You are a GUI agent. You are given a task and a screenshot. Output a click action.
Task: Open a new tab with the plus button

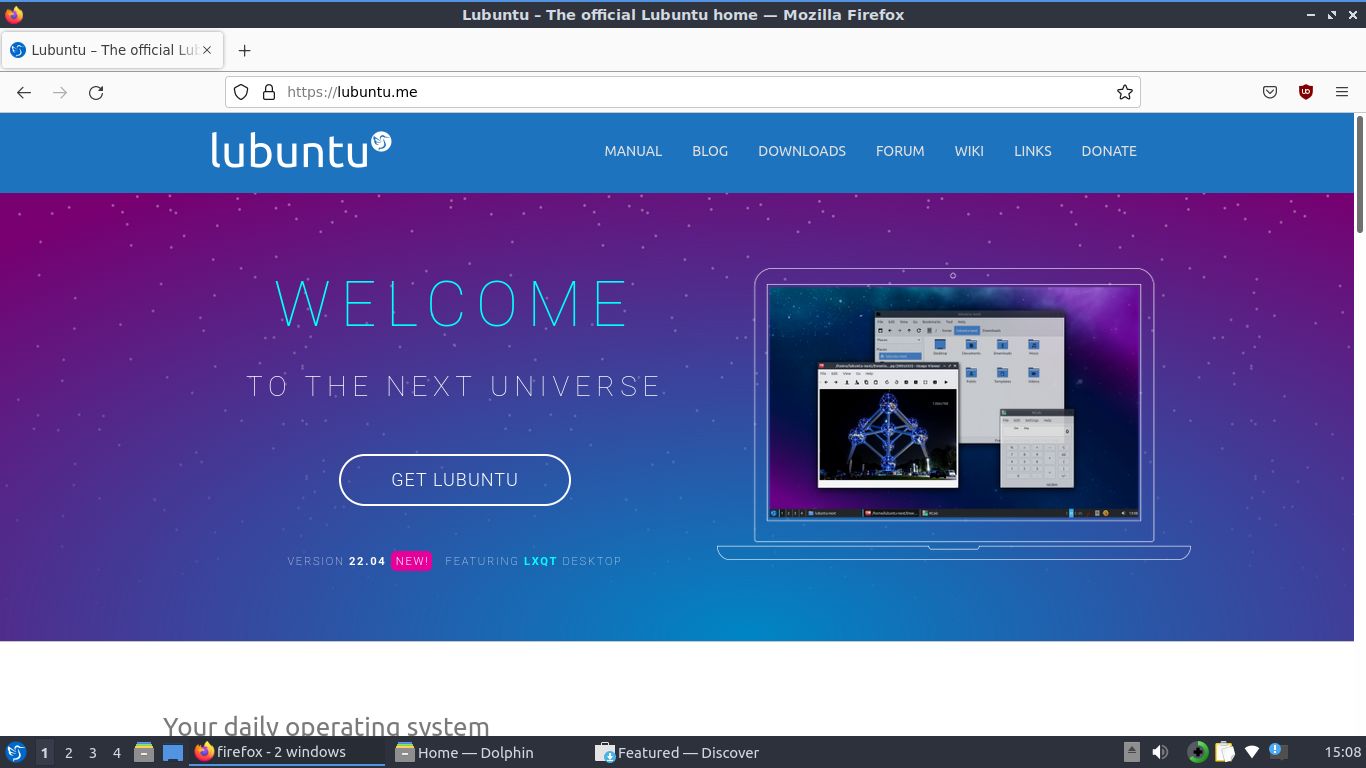[244, 50]
